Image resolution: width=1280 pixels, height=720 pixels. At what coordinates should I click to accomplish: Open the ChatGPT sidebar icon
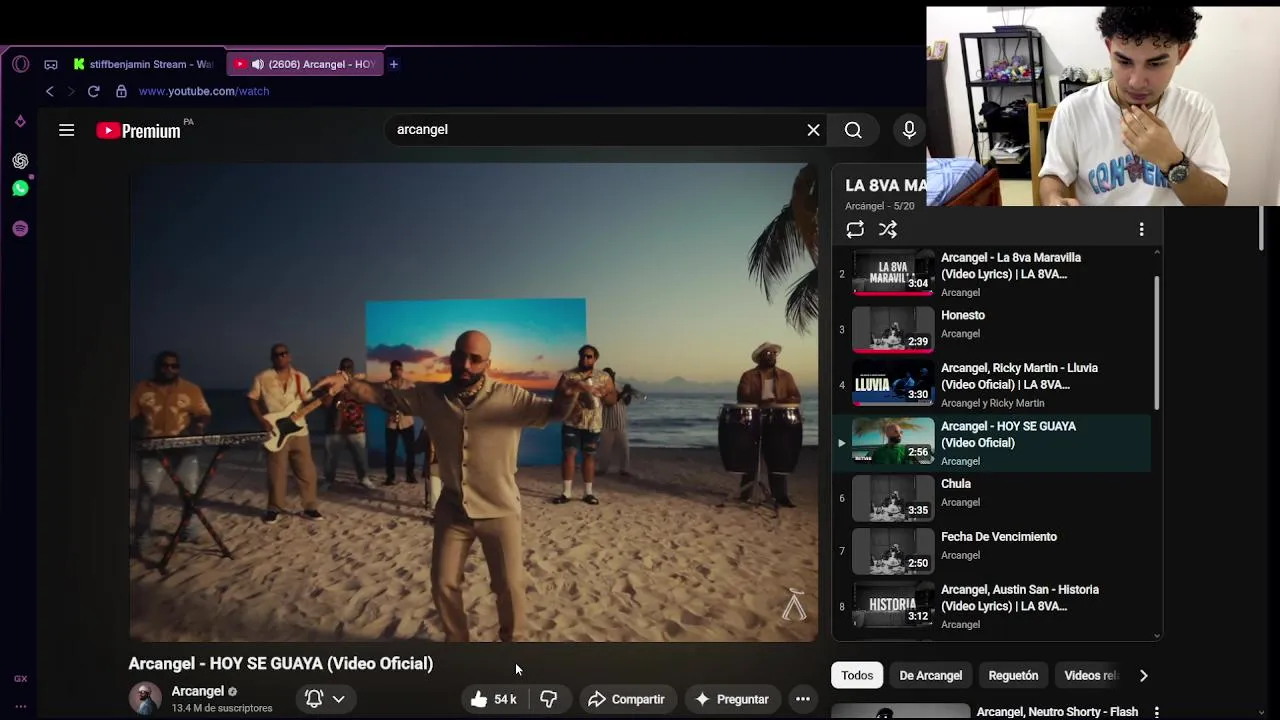coord(20,161)
